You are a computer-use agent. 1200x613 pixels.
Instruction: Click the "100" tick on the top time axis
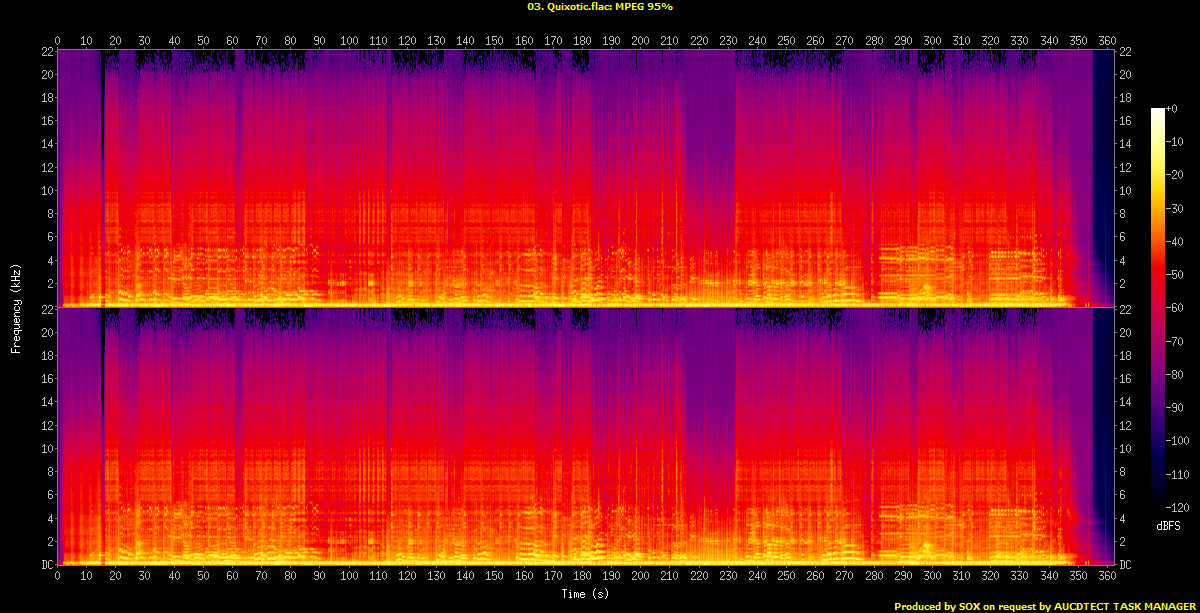(349, 40)
